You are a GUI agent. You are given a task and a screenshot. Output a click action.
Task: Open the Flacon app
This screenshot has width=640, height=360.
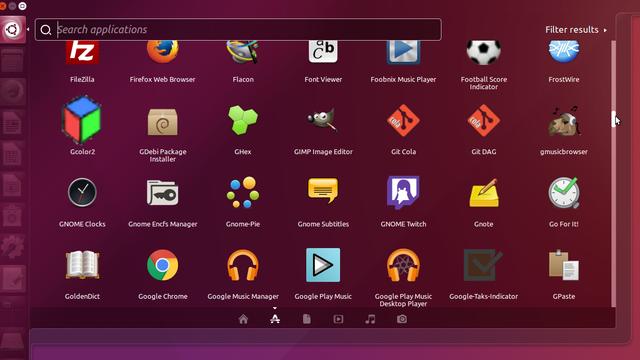[243, 53]
